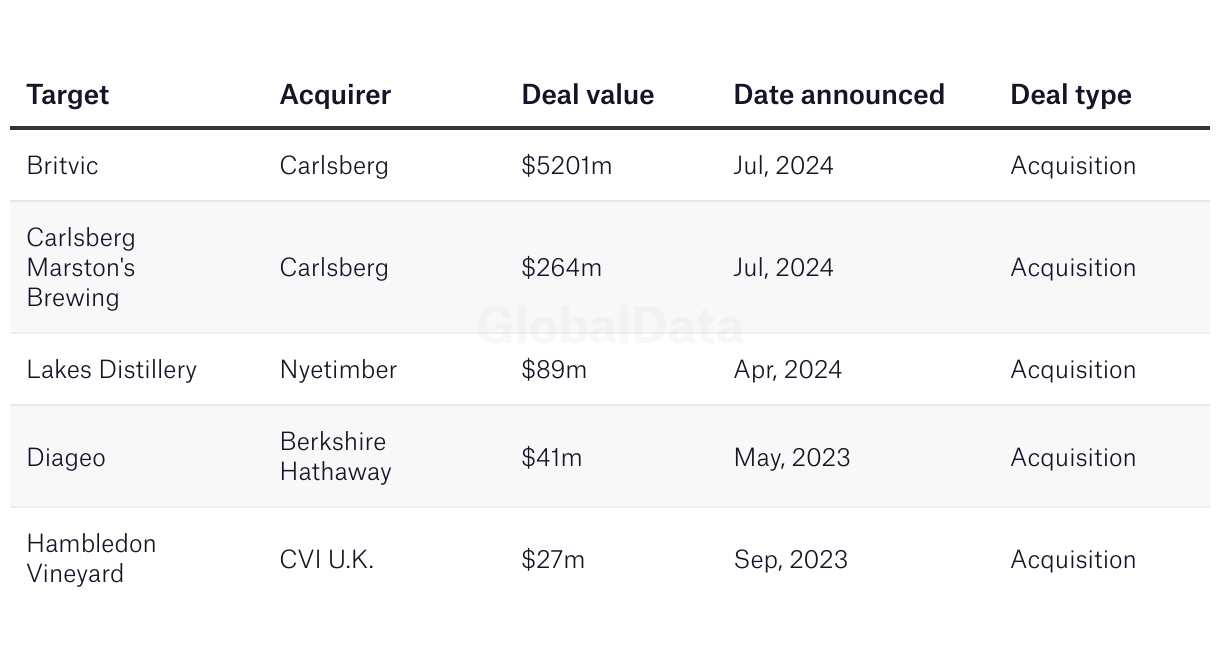Click the Apr, 2024 date cell
1220x650 pixels.
pos(788,370)
